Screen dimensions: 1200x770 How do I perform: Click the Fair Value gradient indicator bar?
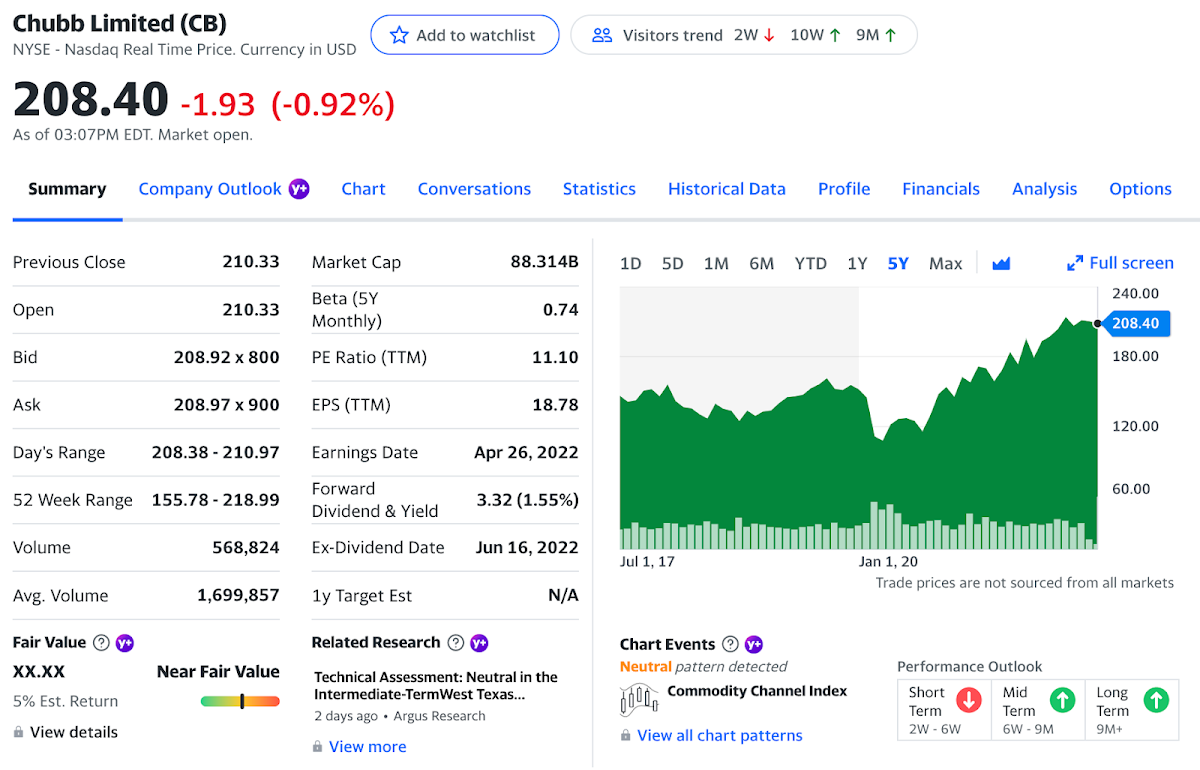pyautogui.click(x=240, y=701)
